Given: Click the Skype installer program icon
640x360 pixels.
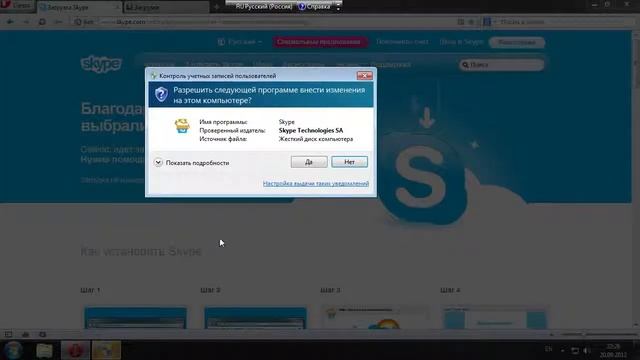Looking at the screenshot, I should [182, 126].
